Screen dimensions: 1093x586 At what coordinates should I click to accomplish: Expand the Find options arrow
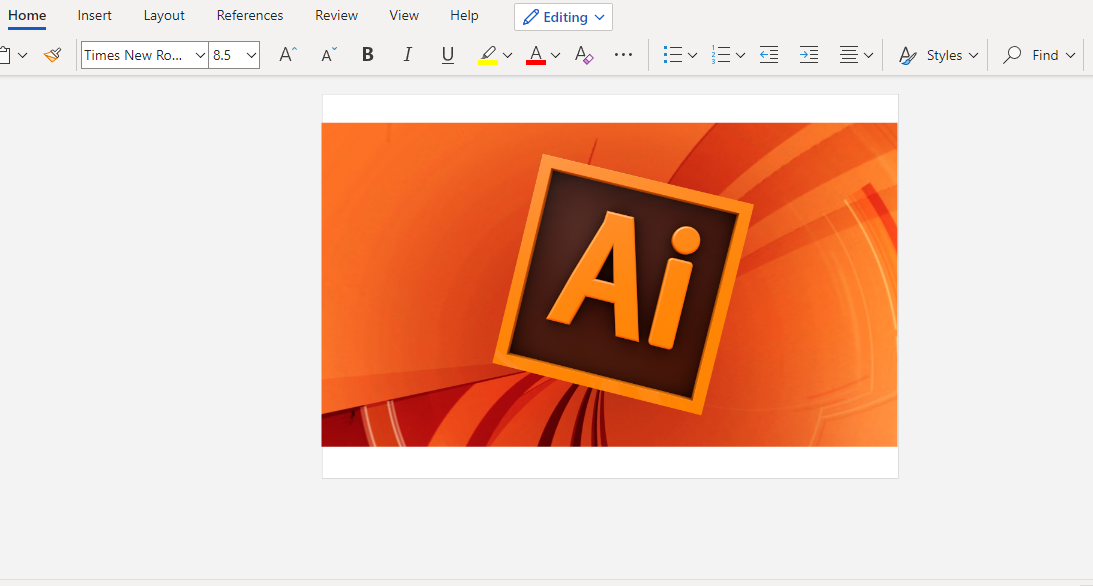pyautogui.click(x=1071, y=55)
